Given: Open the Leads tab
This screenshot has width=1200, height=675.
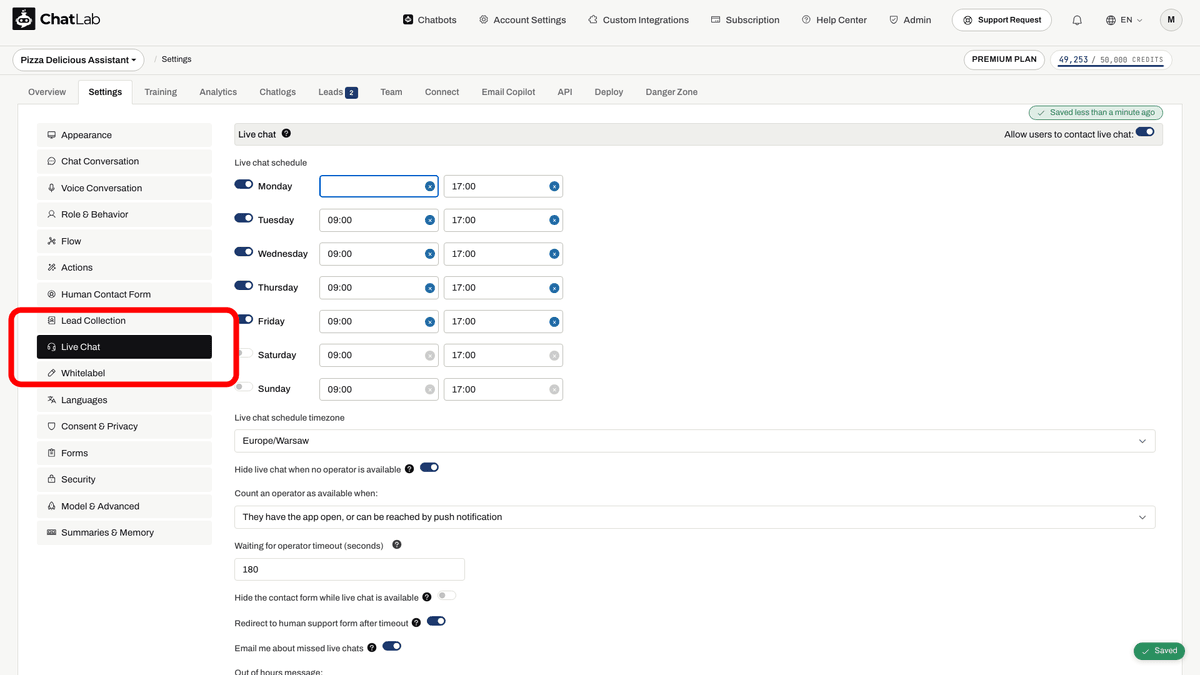Looking at the screenshot, I should [x=338, y=92].
